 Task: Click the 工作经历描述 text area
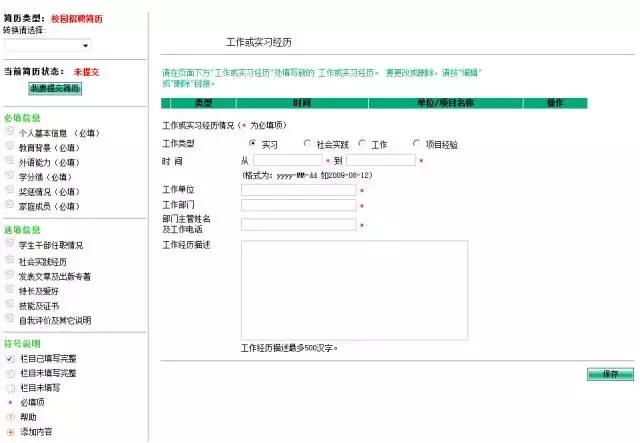[x=354, y=290]
